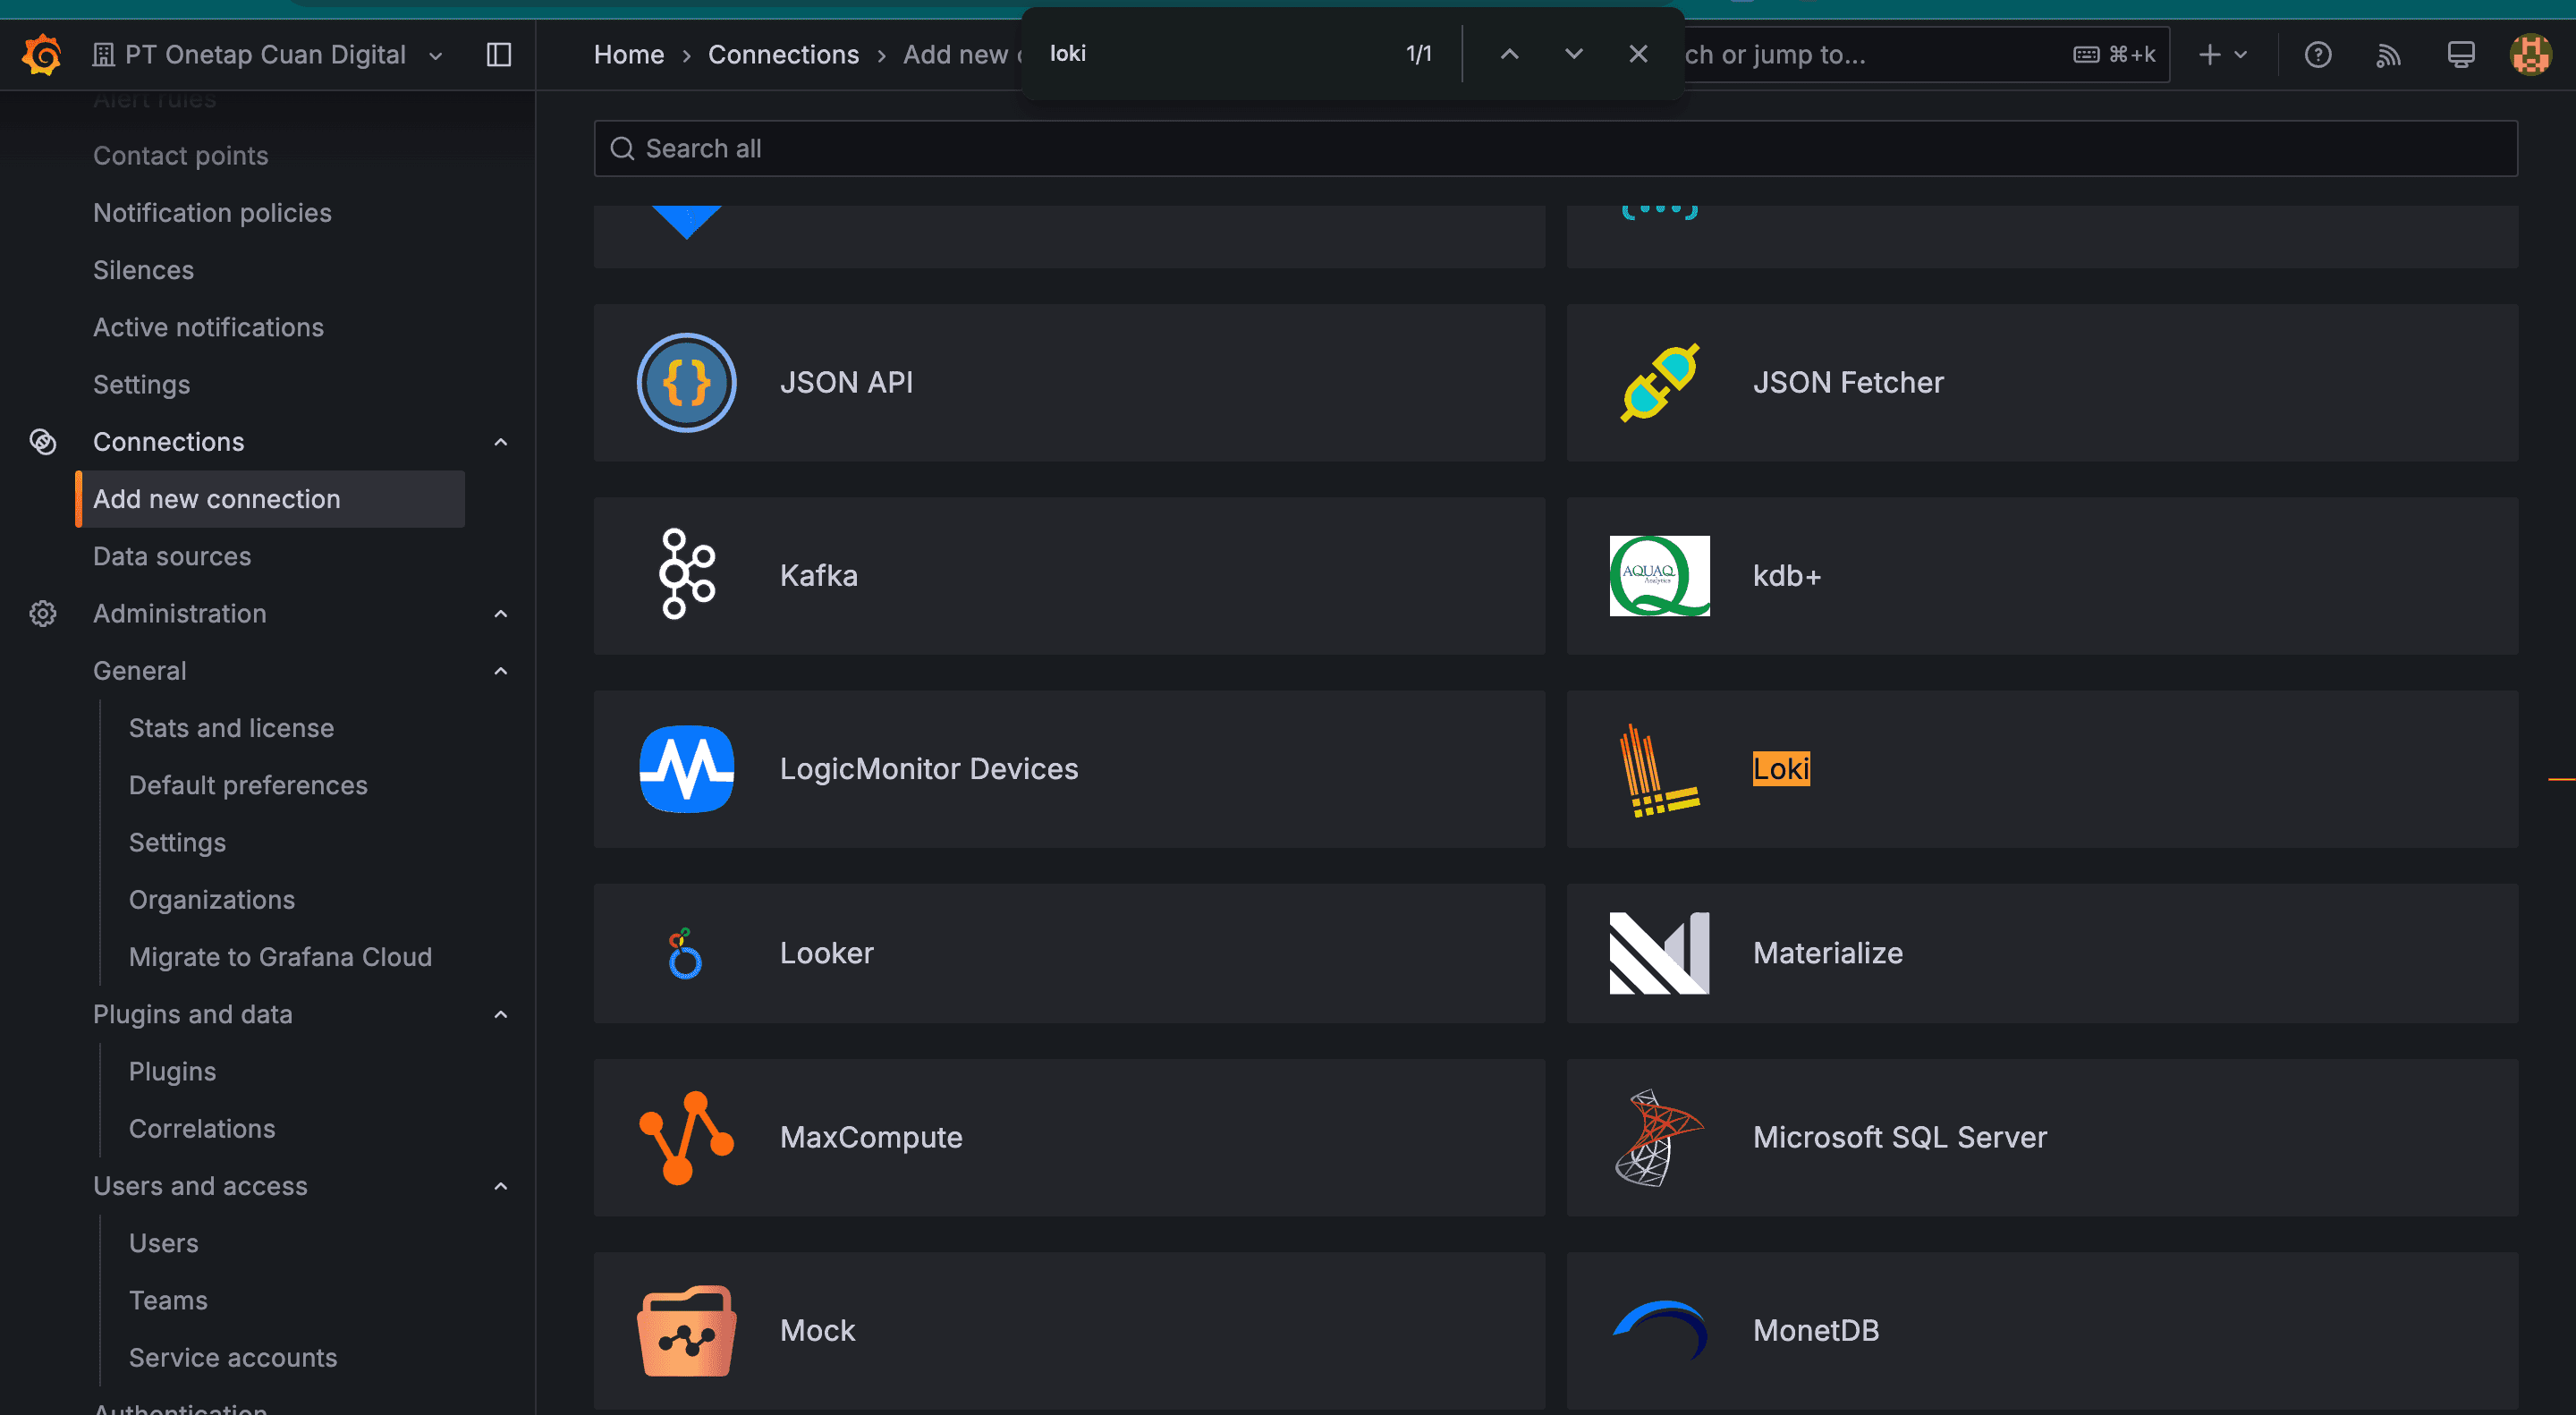
Task: Select Add new connection item
Action: 270,499
